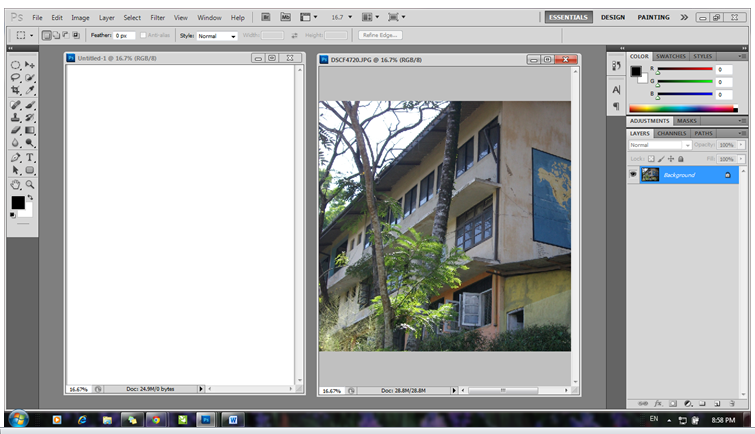
Task: Choose New selection mode in options bar
Action: (47, 35)
